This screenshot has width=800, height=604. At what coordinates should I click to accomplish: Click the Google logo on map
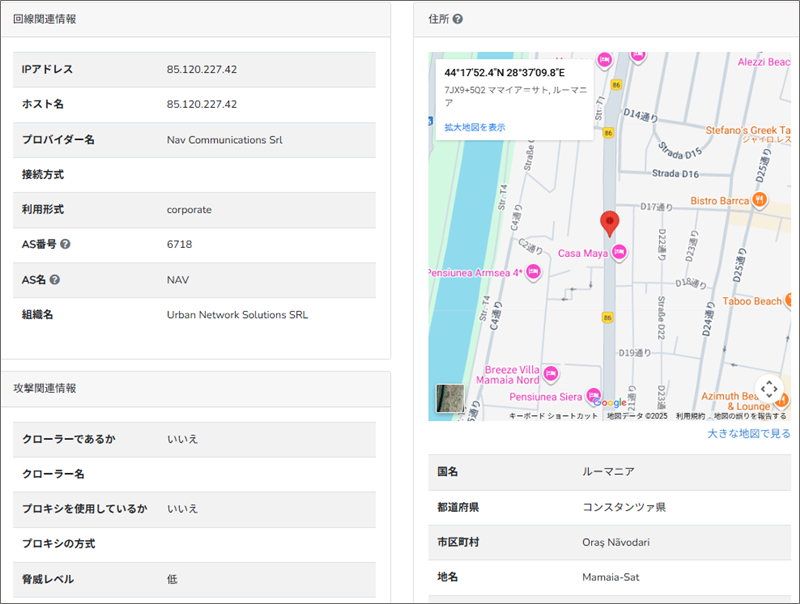(608, 403)
